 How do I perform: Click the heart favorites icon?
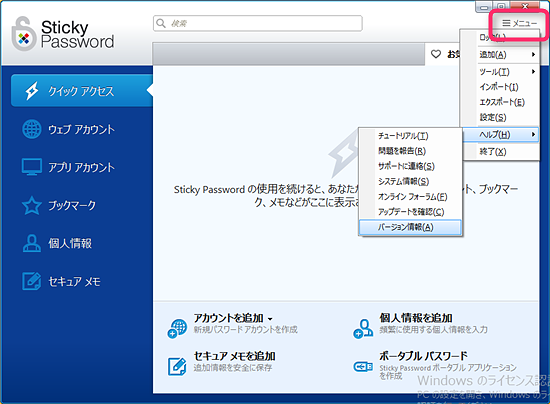(x=436, y=54)
